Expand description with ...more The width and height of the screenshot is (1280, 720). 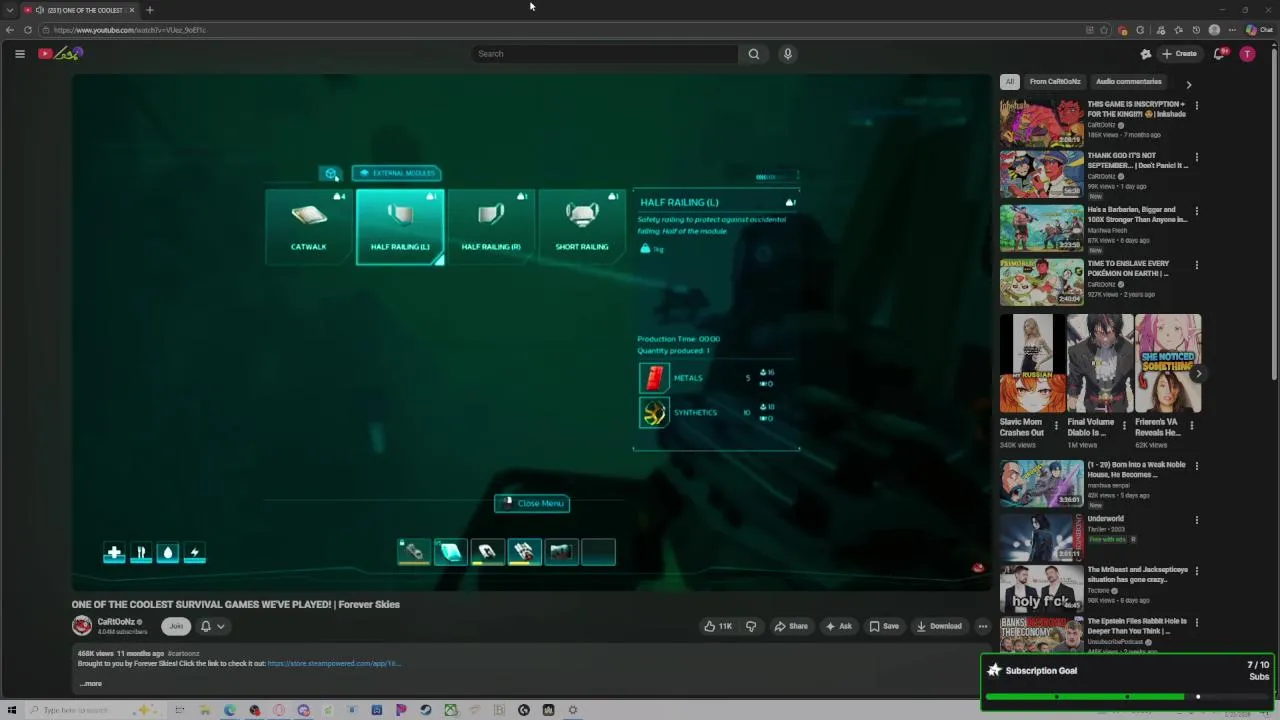(x=90, y=684)
